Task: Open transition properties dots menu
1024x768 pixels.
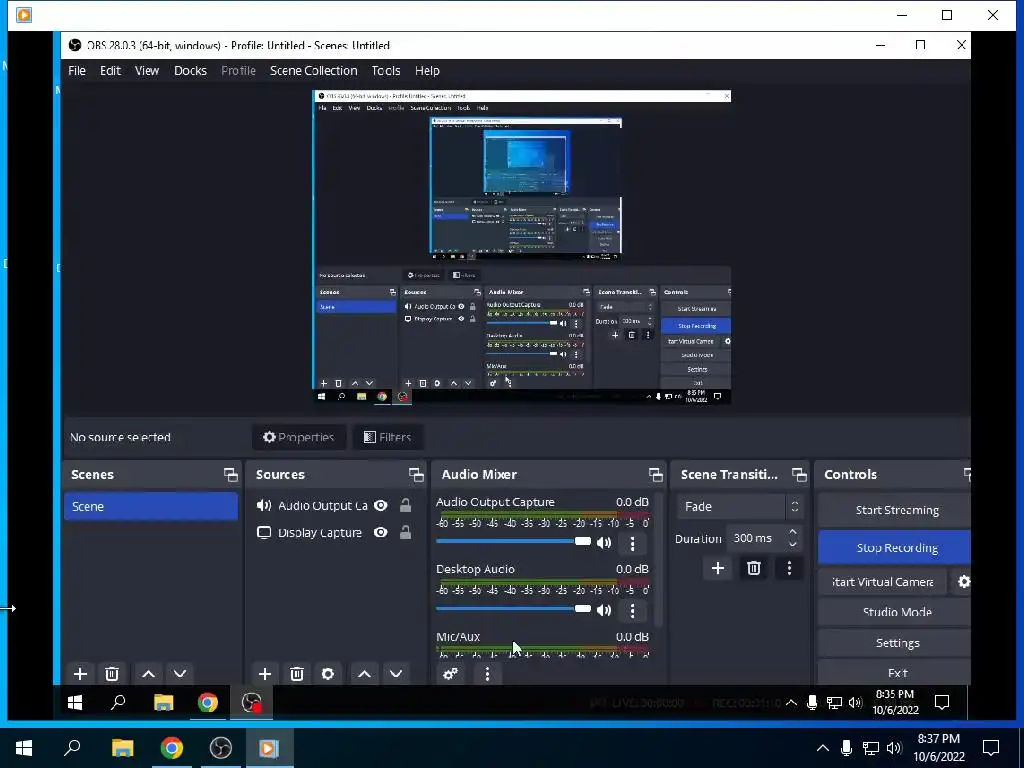Action: (789, 568)
